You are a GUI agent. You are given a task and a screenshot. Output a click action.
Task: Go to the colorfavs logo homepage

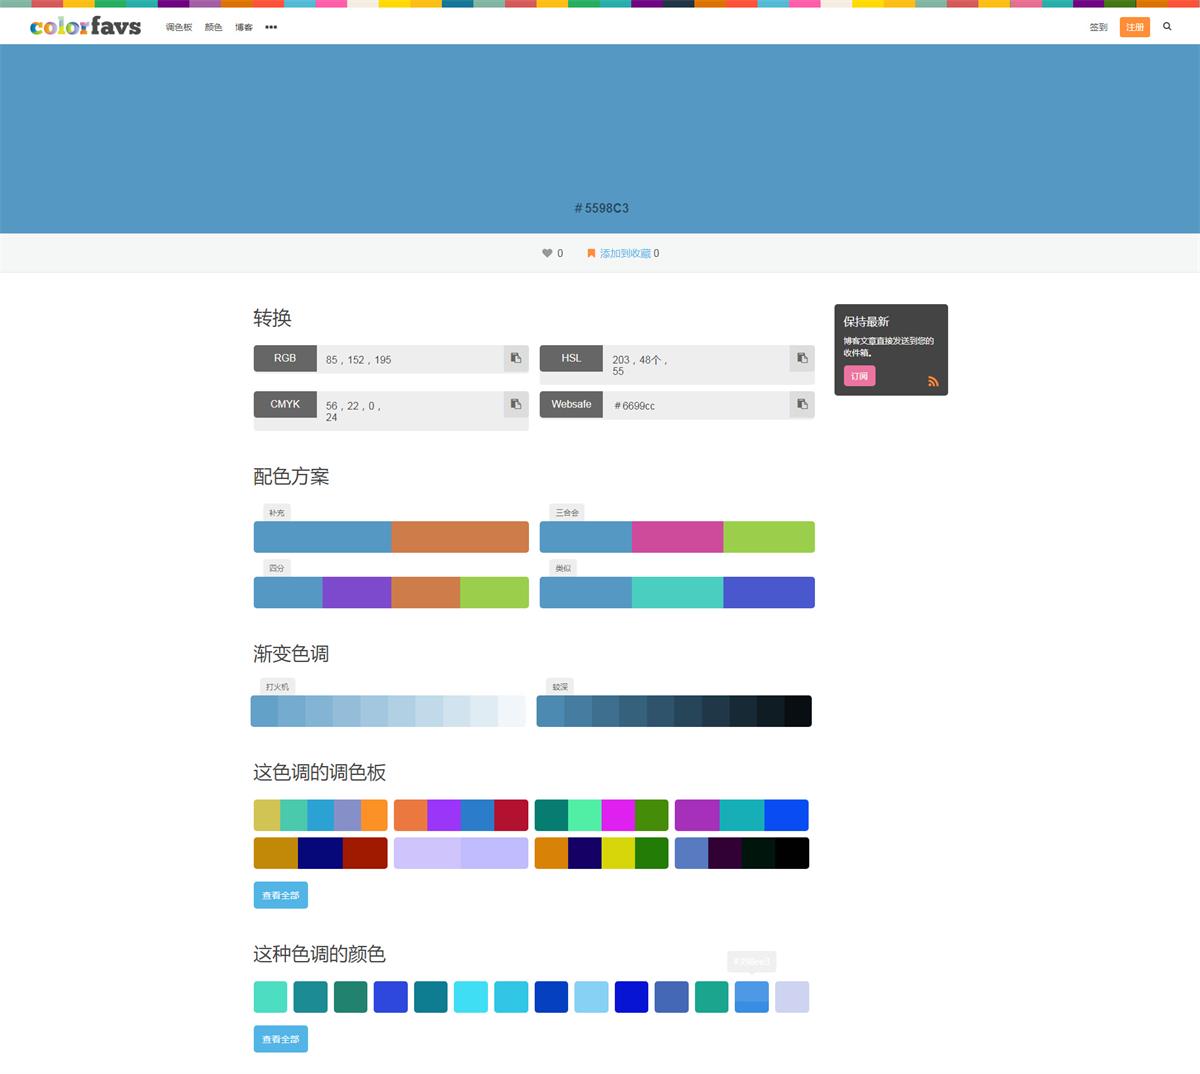click(x=85, y=27)
